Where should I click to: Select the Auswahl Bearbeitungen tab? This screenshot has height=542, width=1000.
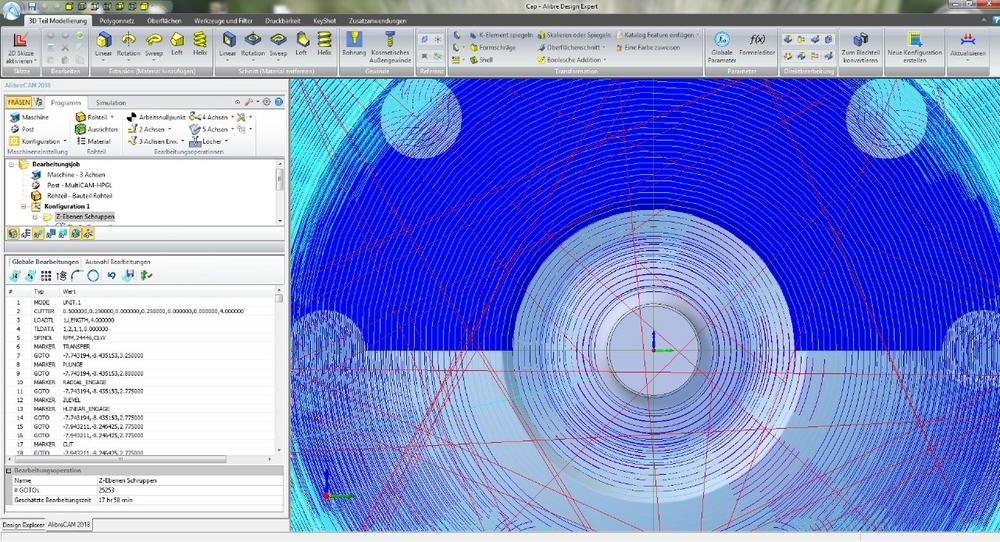[118, 261]
